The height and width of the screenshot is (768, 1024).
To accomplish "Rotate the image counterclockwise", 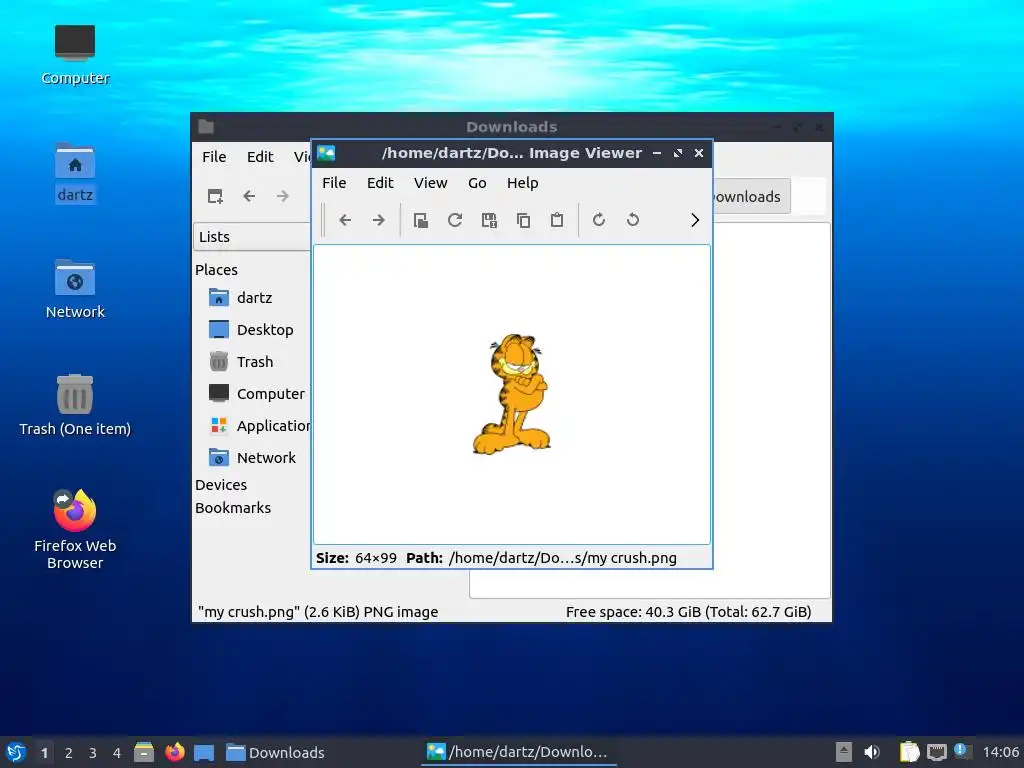I will click(x=633, y=220).
